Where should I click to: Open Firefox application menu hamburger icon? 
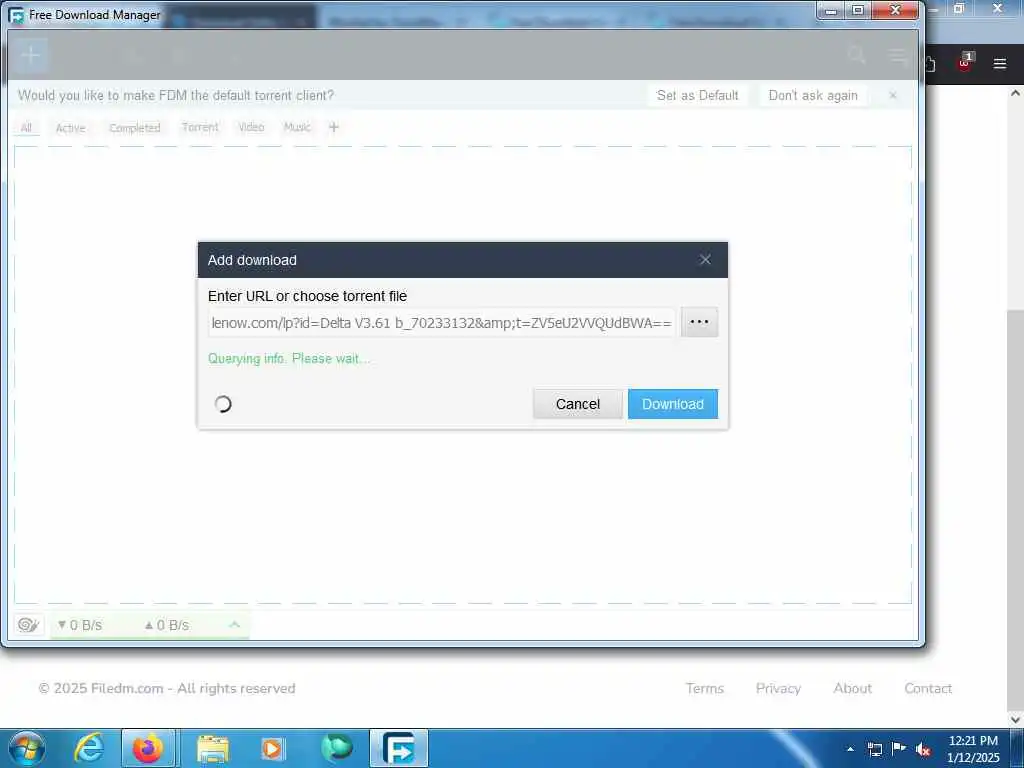pyautogui.click(x=1000, y=63)
